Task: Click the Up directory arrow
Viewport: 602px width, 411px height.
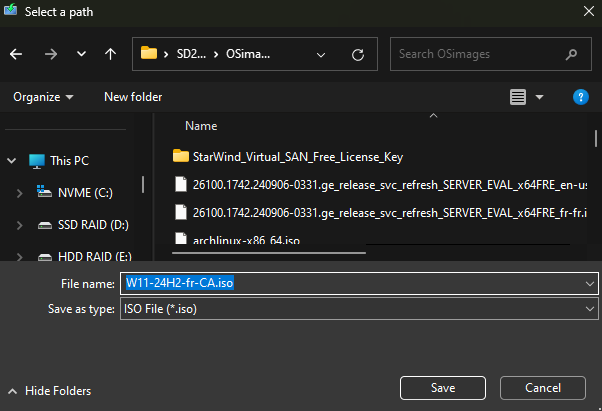Action: (x=110, y=55)
